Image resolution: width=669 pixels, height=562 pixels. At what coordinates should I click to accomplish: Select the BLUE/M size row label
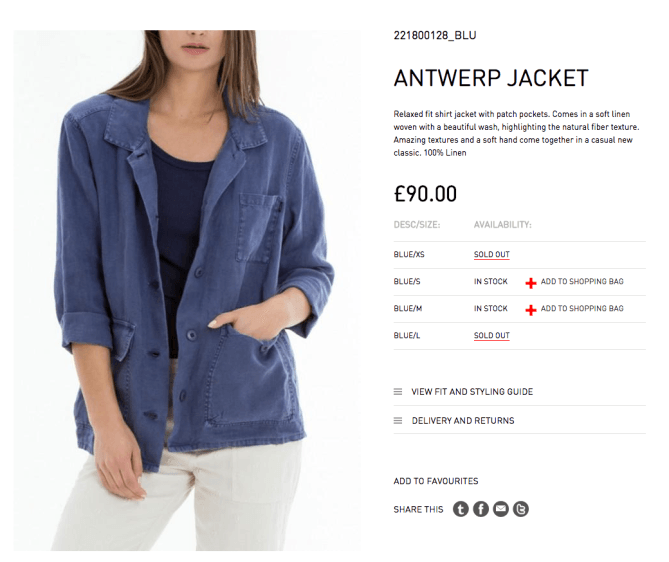pos(407,308)
